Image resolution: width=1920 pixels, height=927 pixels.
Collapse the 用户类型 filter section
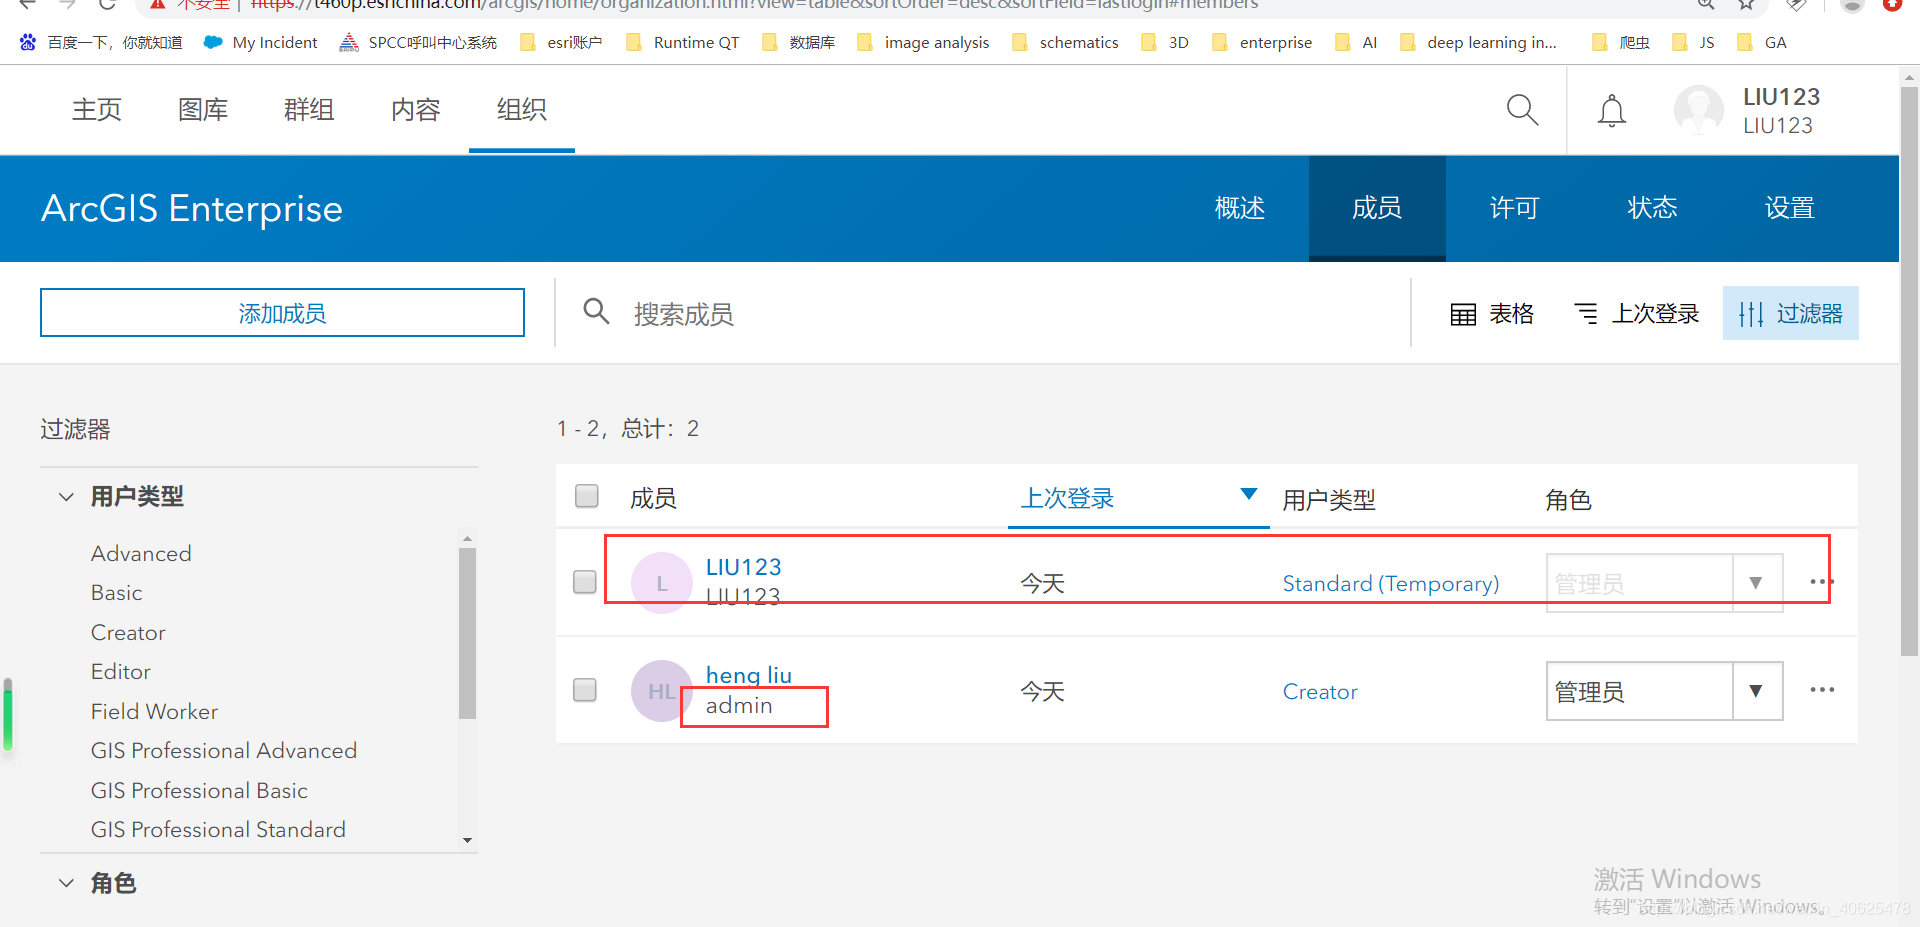click(x=66, y=497)
